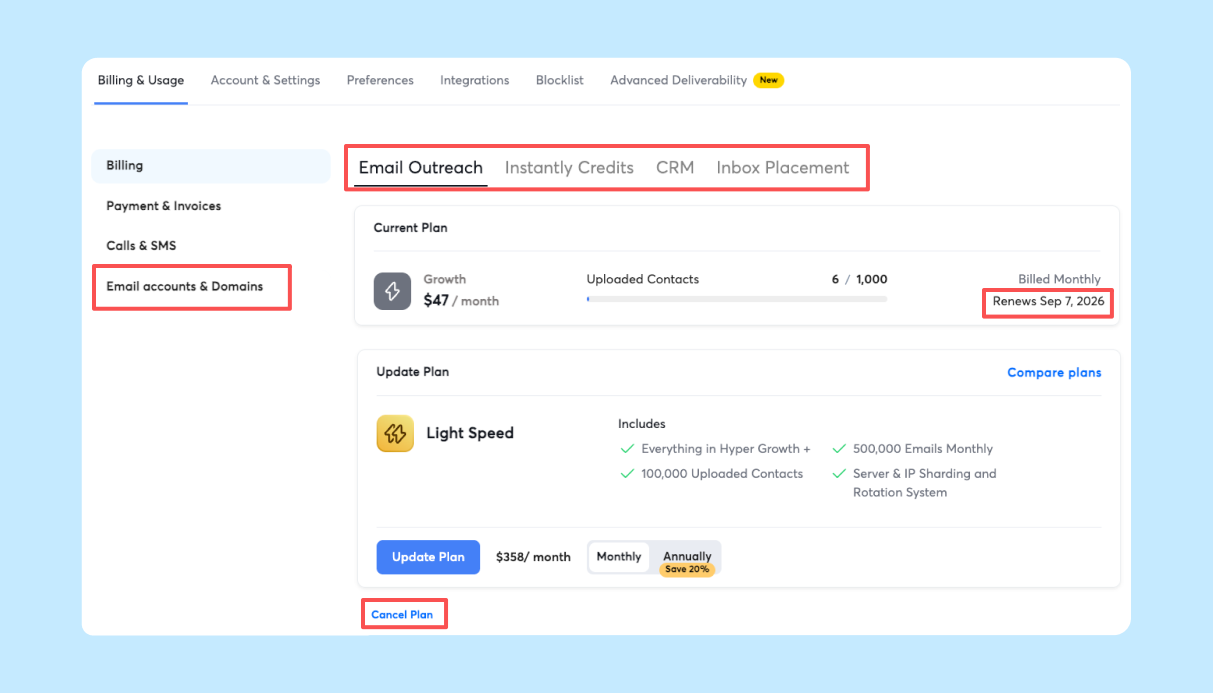The width and height of the screenshot is (1213, 693).
Task: Click the Growth plan name label
Action: (x=445, y=279)
